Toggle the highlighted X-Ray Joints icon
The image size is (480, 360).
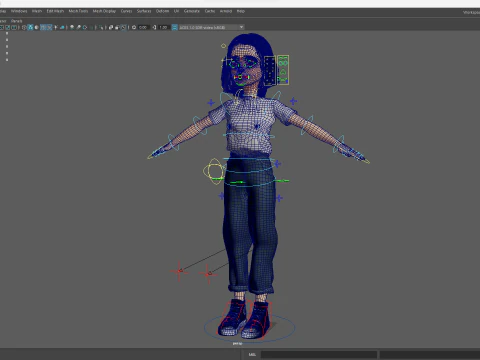tap(124, 27)
